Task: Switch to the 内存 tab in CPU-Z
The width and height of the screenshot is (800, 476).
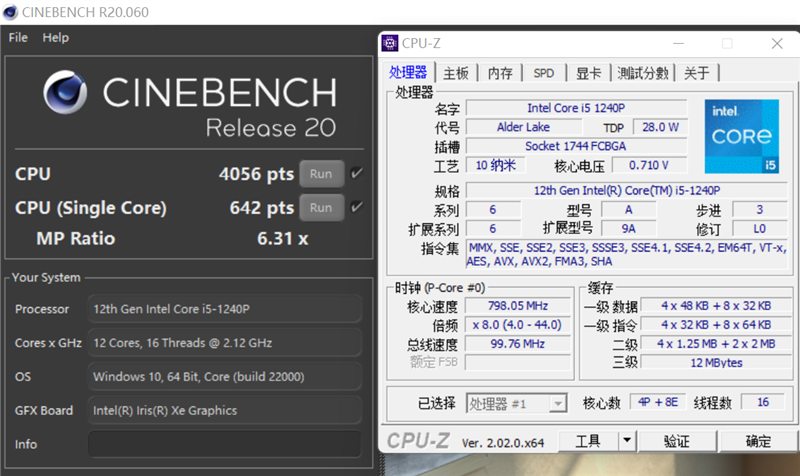Action: click(x=500, y=73)
